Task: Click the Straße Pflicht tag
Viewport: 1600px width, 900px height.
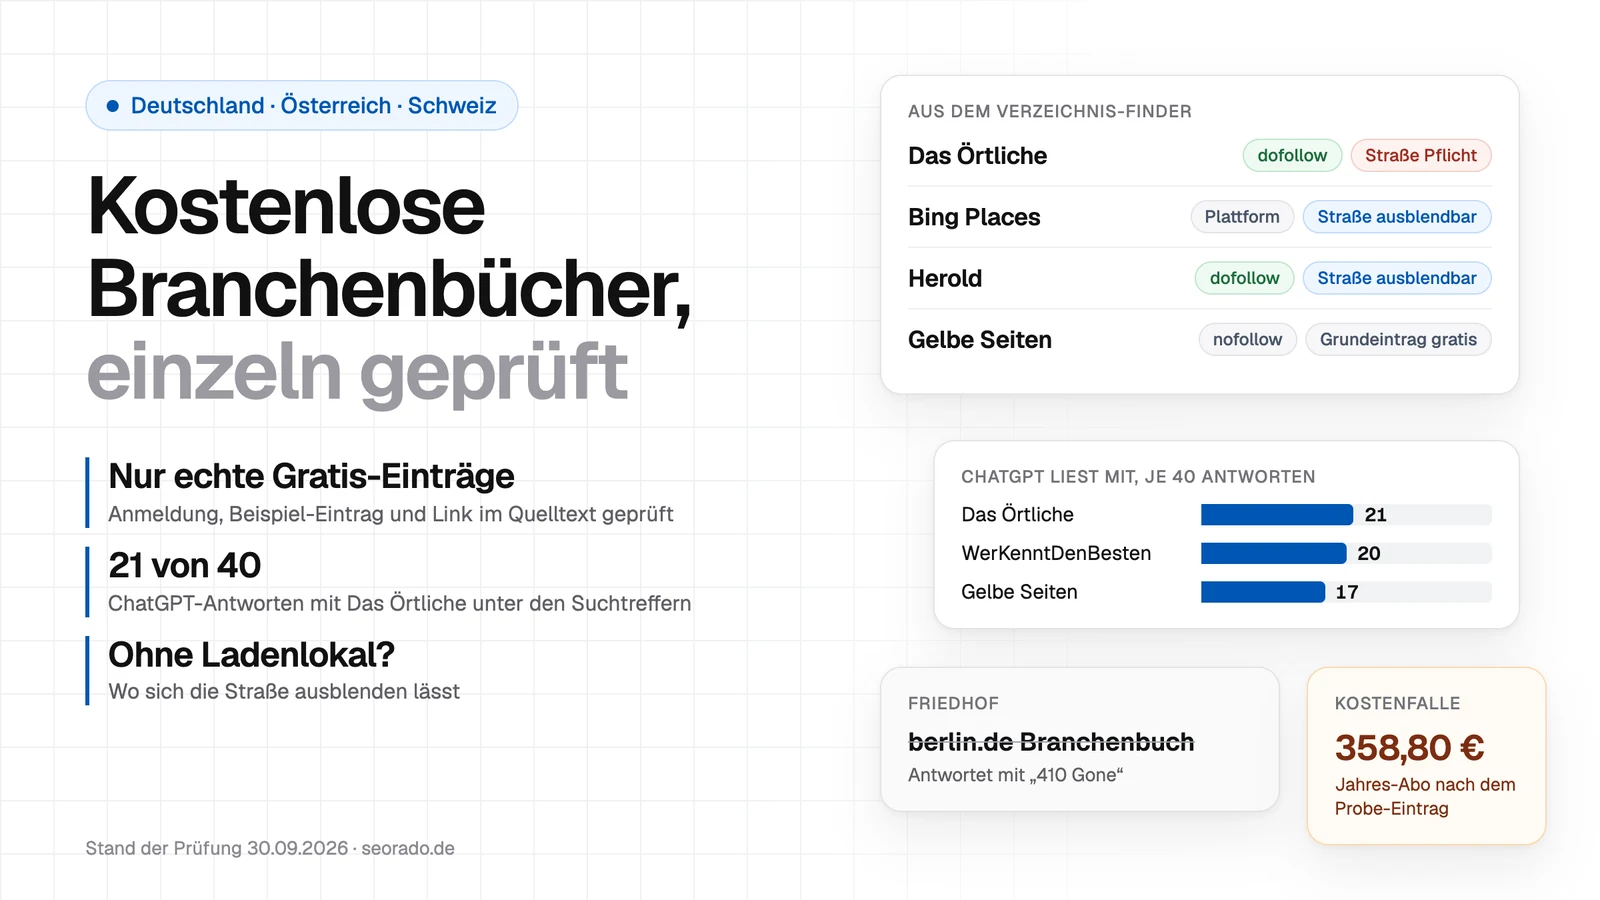Action: 1421,155
